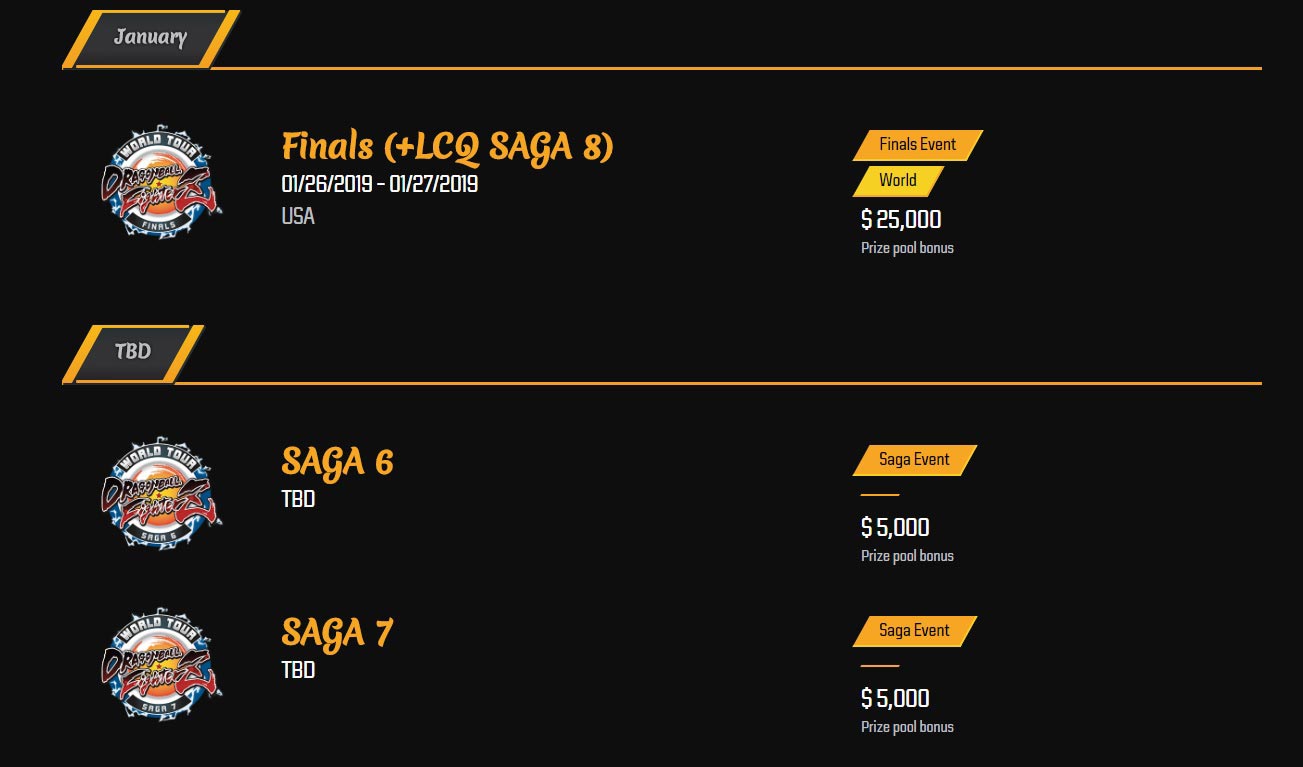Click Prize pool bonus label under $25,000
Image resolution: width=1303 pixels, height=767 pixels.
(x=907, y=248)
